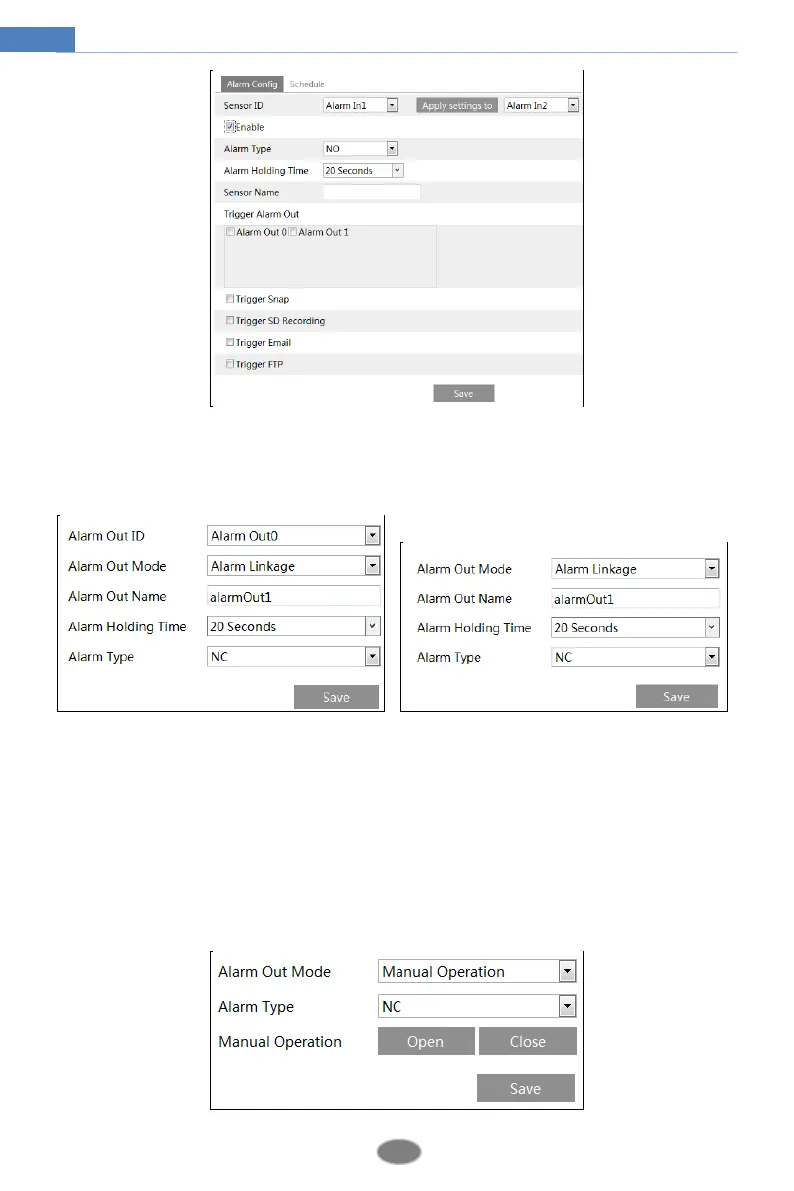Open the Alarm In2 target dropdown

click(x=541, y=106)
